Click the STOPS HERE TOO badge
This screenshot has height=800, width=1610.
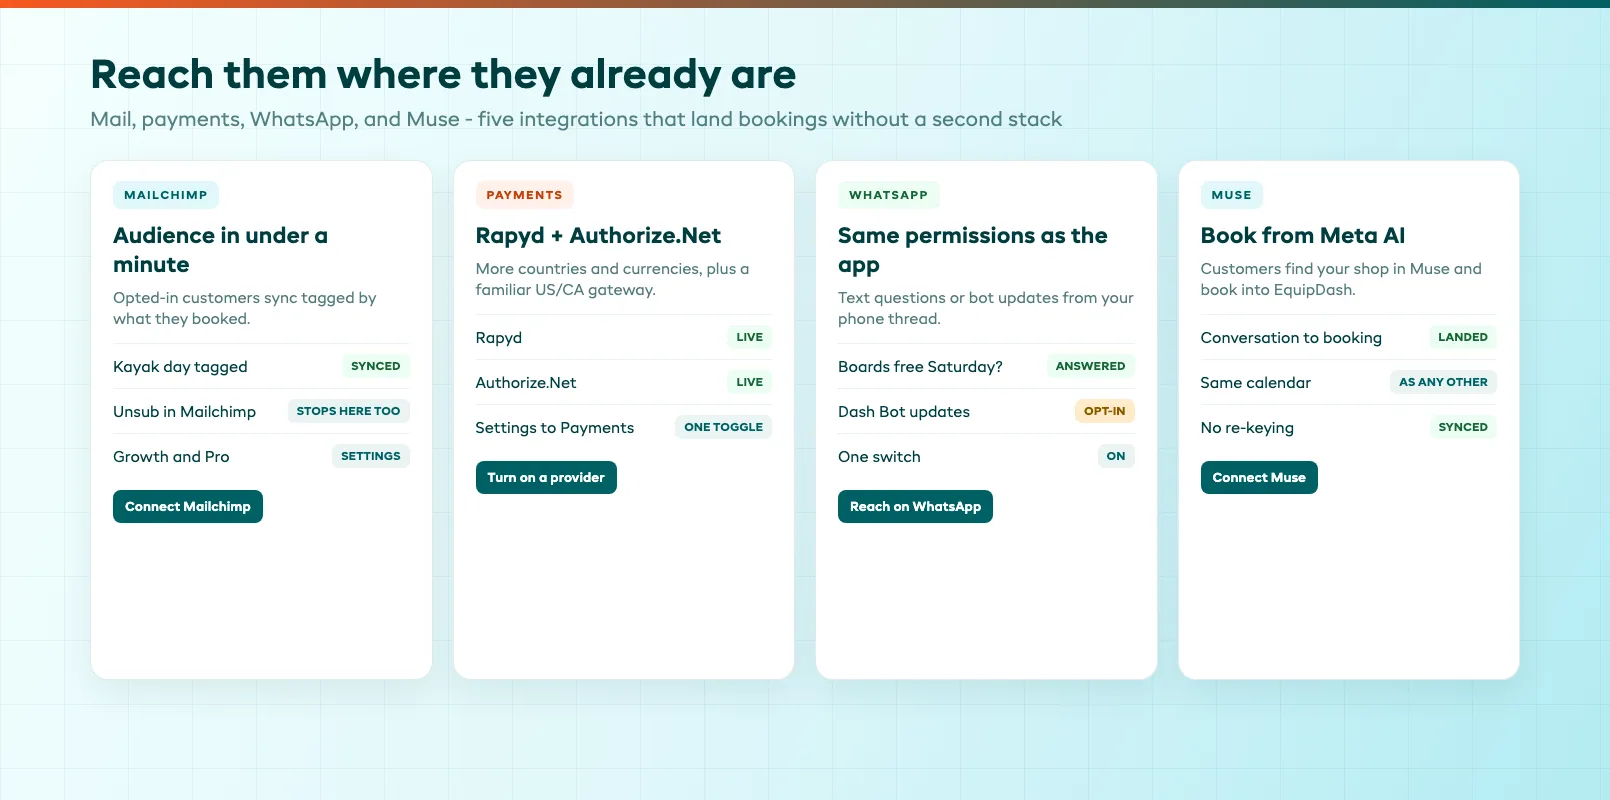(x=348, y=411)
